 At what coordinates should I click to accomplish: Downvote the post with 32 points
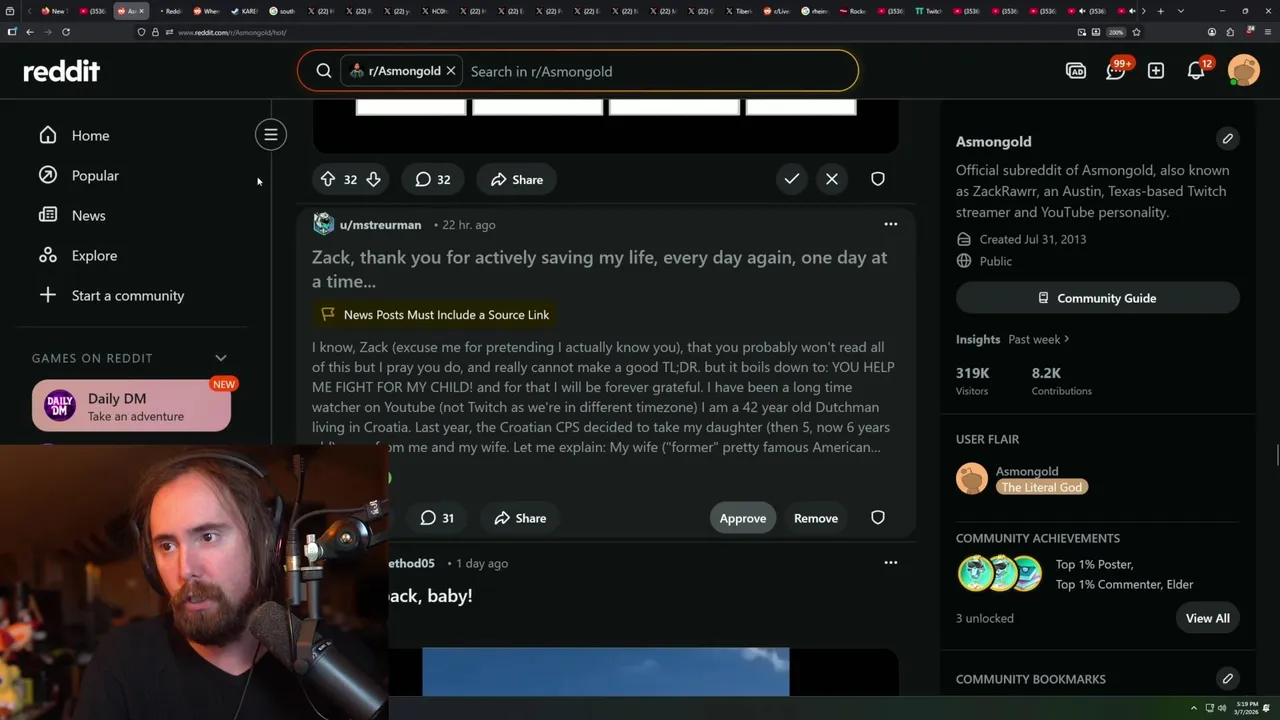point(373,179)
